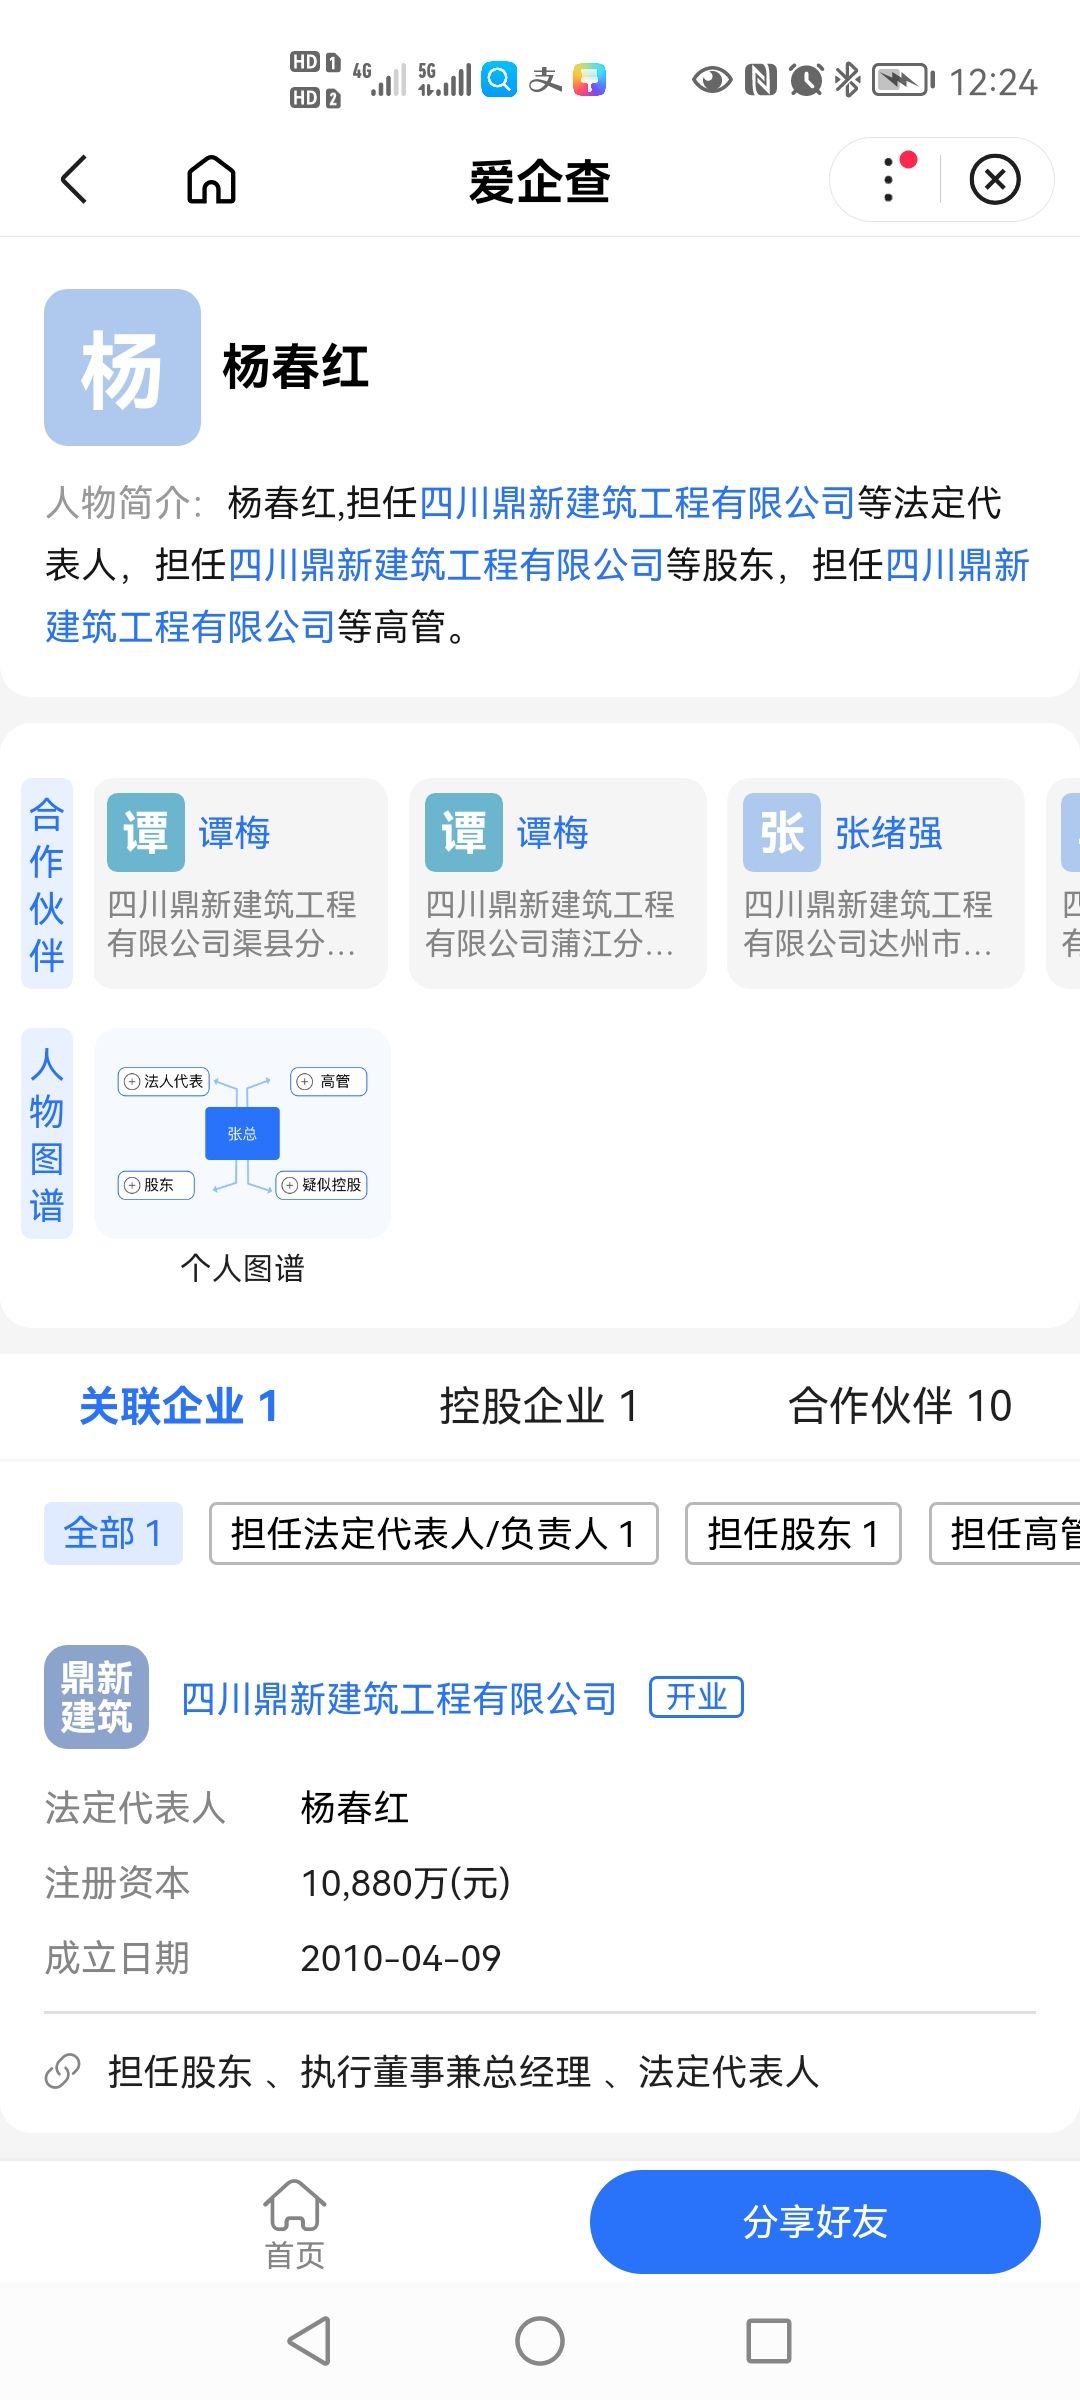1080x2400 pixels.
Task: Go to home via house icon in header
Action: (x=211, y=180)
